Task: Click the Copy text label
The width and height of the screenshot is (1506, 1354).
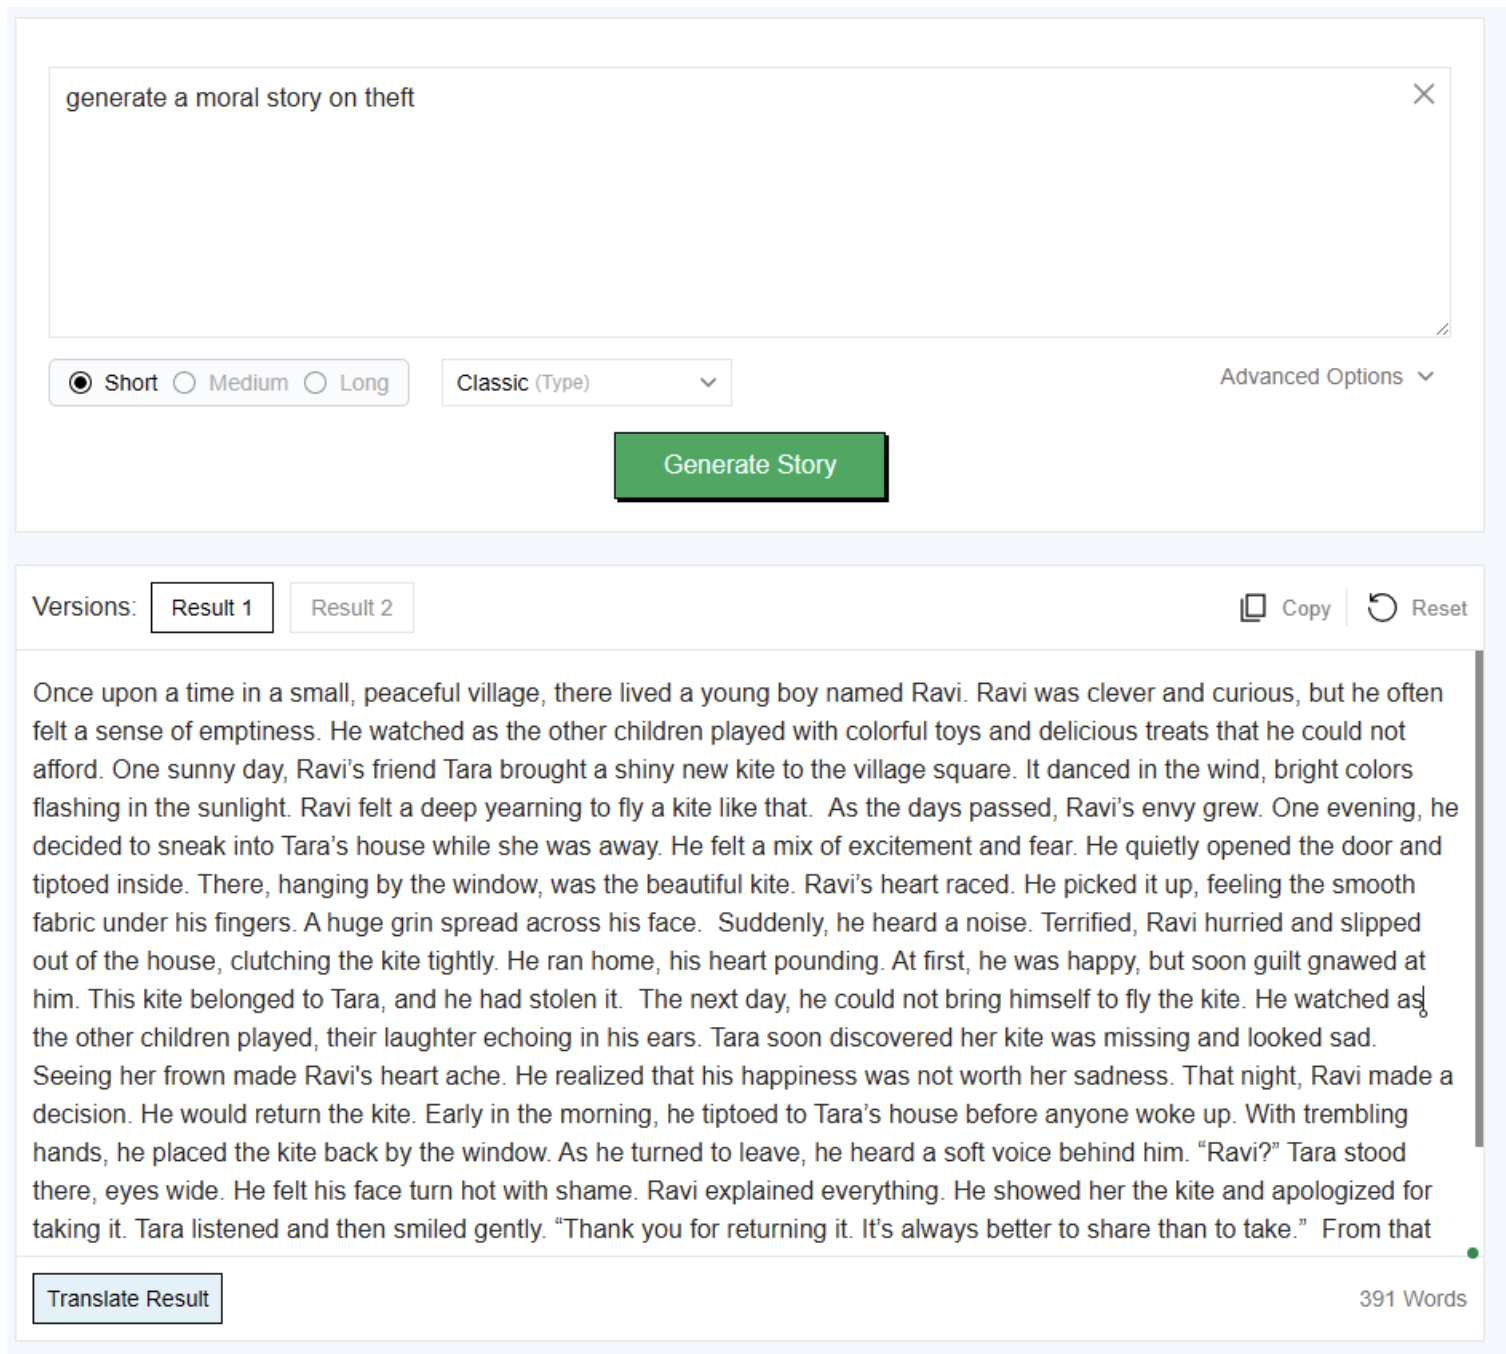Action: coord(1305,608)
